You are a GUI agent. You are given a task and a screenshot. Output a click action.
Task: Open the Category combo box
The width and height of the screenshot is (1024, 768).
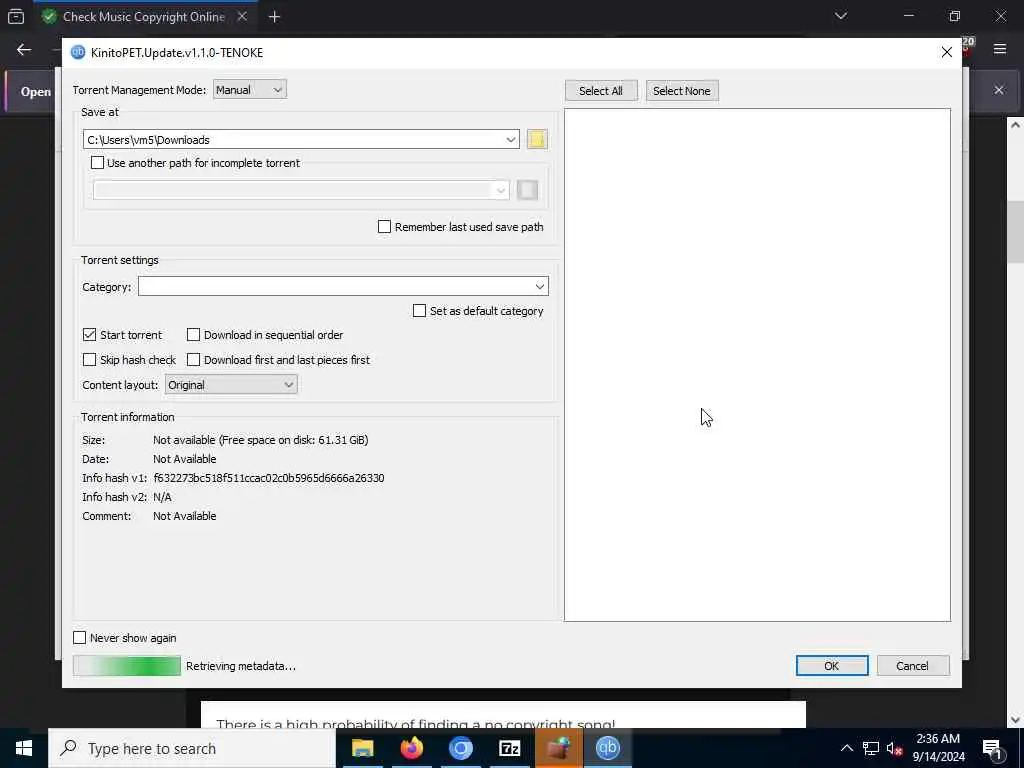(343, 286)
